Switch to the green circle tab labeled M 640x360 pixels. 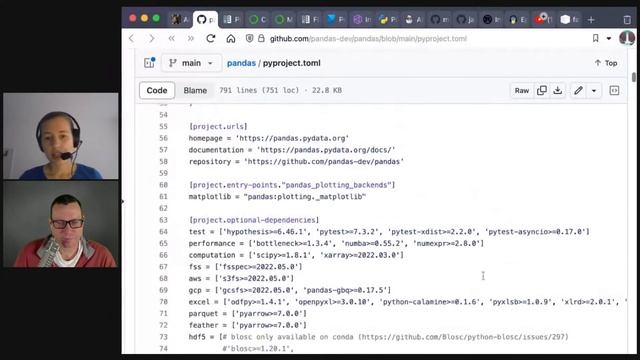point(284,20)
